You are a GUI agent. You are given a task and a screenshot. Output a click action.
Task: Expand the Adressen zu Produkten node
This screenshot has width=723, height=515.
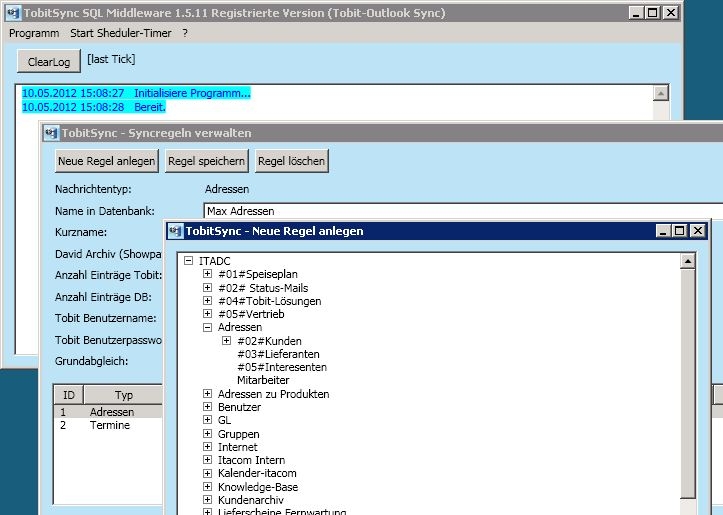(x=207, y=394)
